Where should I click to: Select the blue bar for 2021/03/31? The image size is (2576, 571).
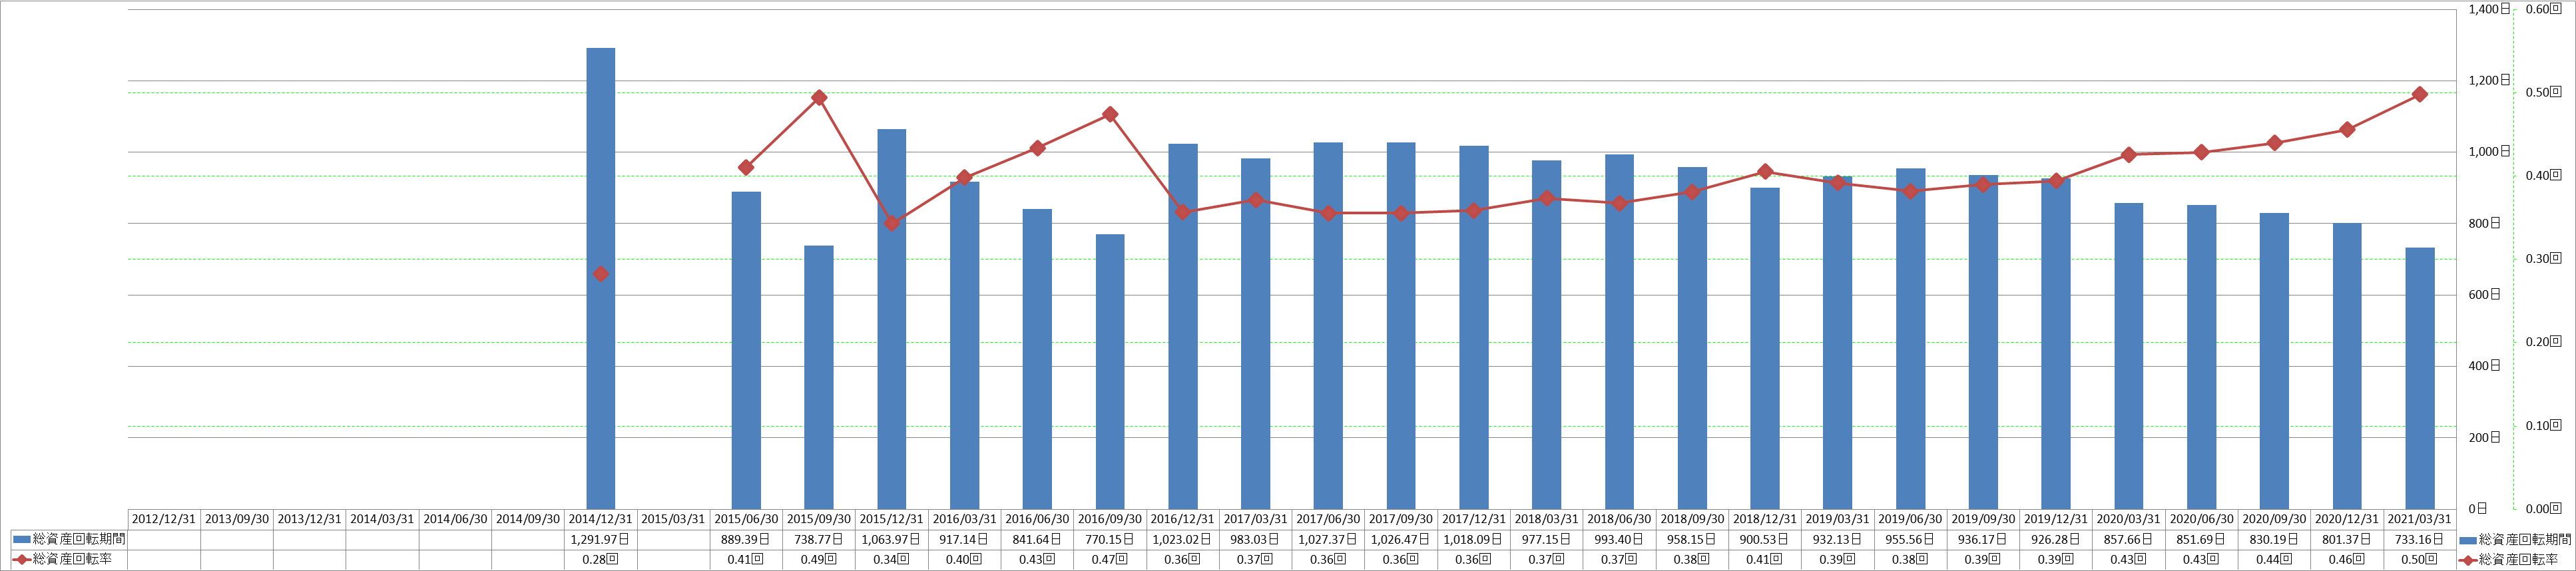[2419, 378]
